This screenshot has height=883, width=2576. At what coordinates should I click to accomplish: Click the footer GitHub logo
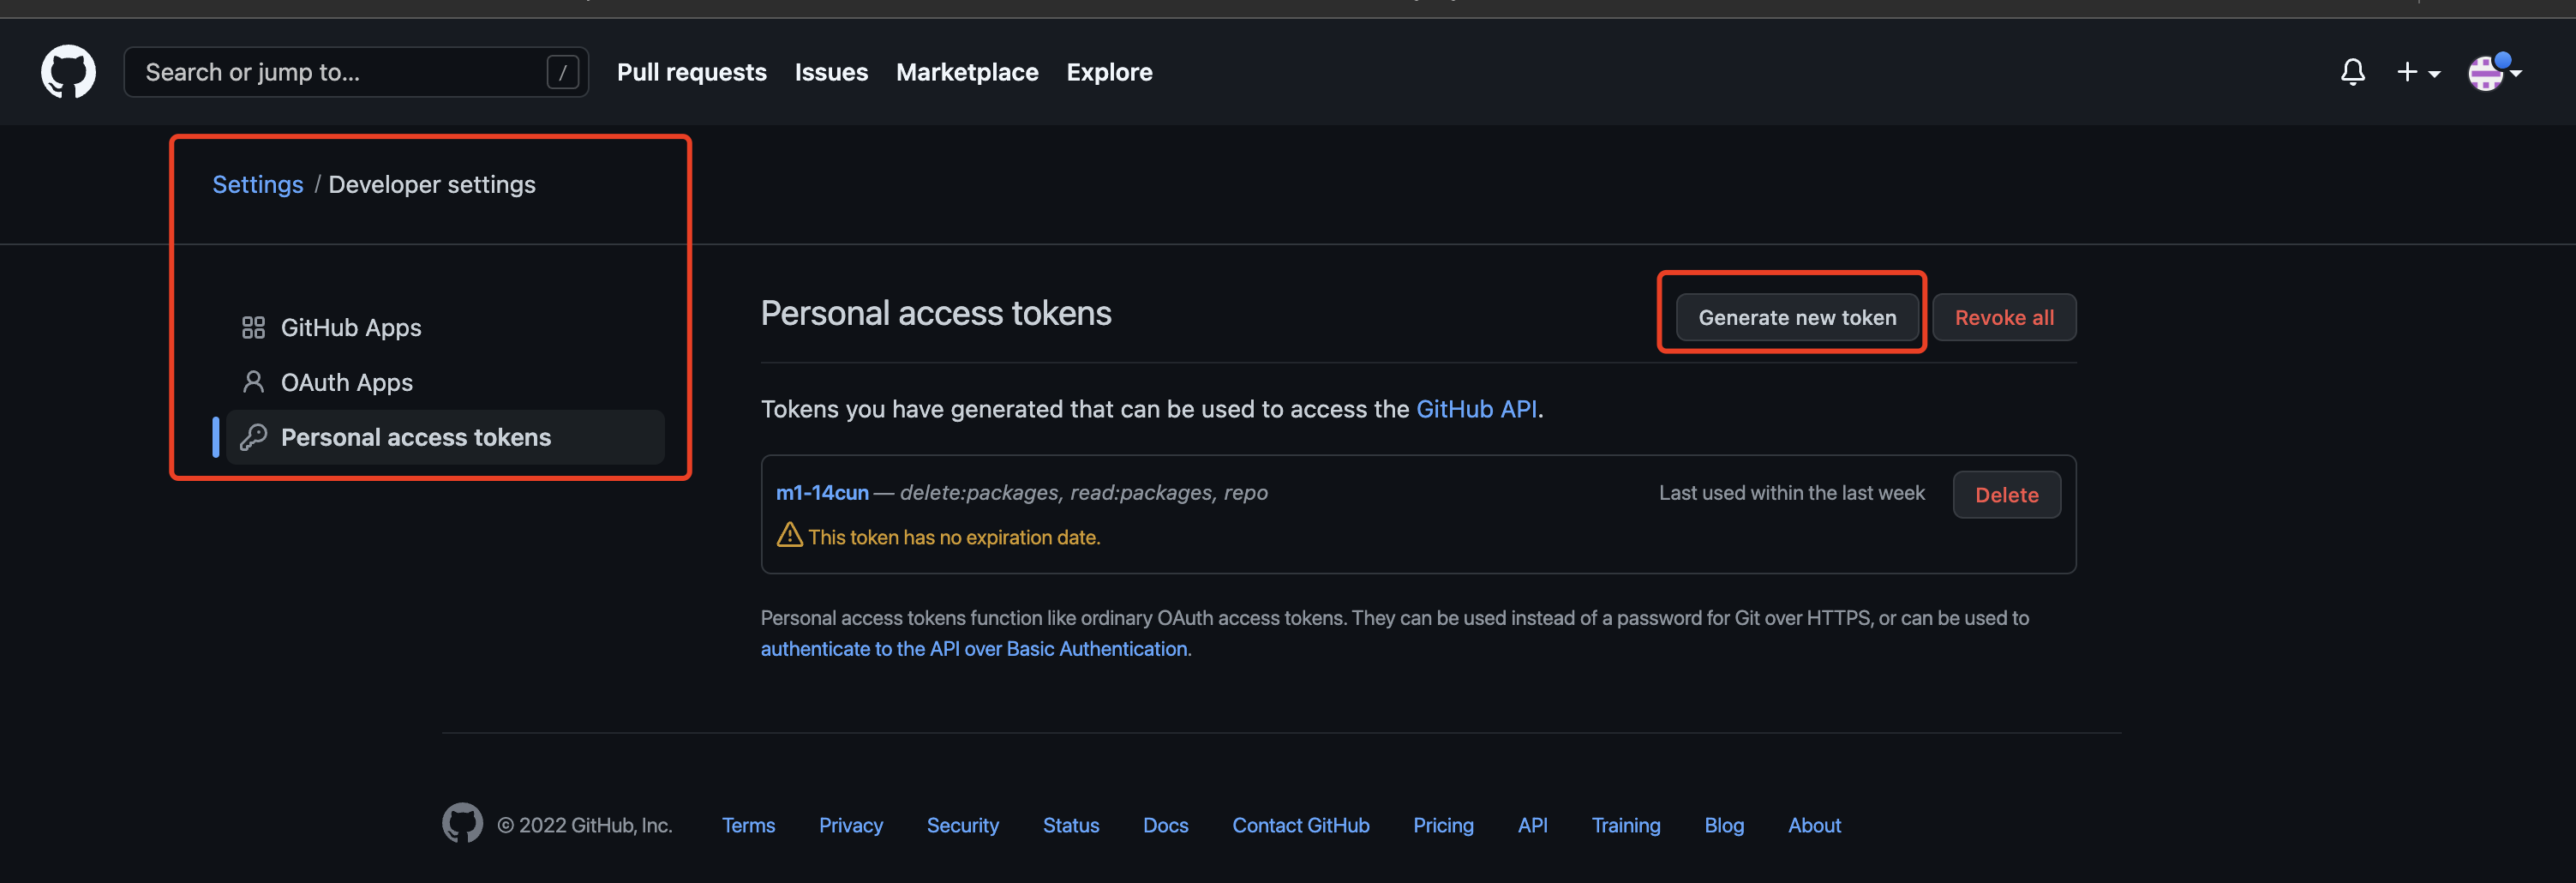point(462,823)
